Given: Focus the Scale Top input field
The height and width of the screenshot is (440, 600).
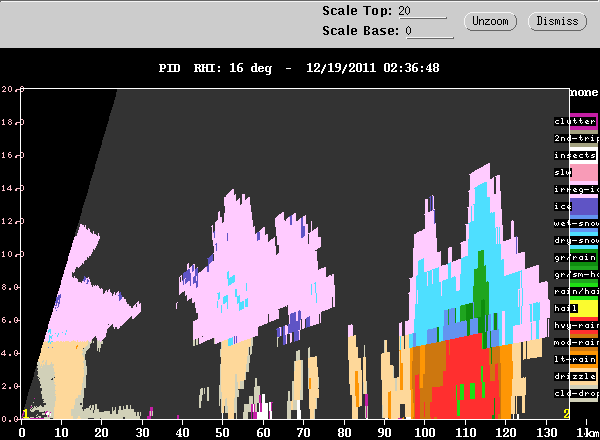Looking at the screenshot, I should pyautogui.click(x=422, y=11).
